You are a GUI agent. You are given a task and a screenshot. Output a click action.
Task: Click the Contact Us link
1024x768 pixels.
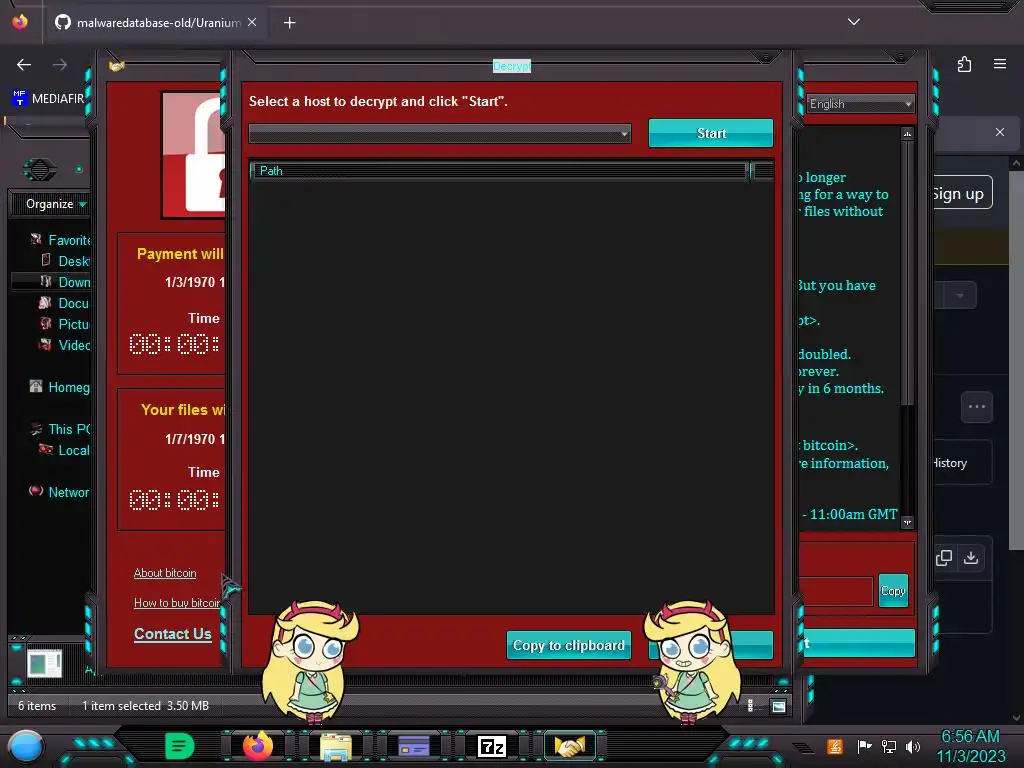pos(173,634)
